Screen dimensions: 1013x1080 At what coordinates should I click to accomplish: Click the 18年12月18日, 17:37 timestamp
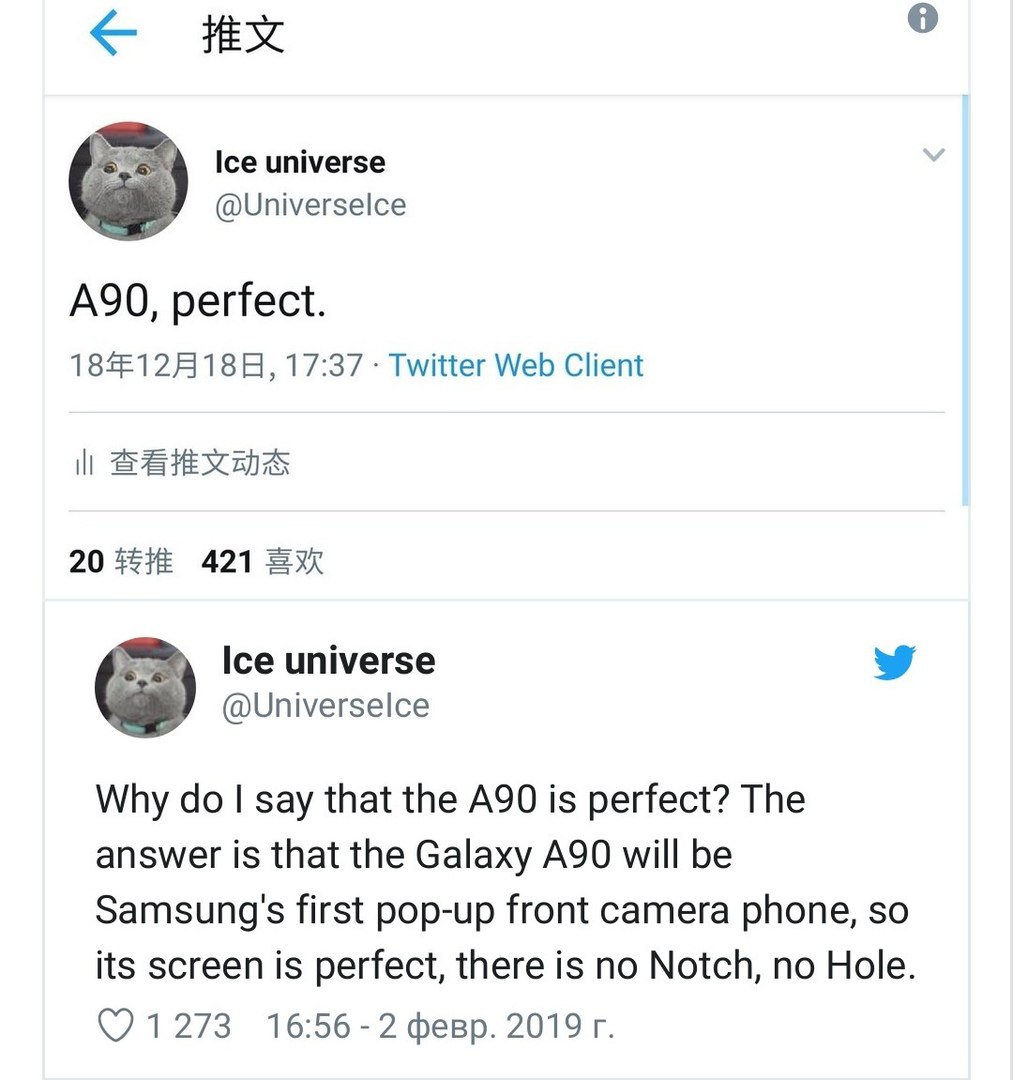pyautogui.click(x=216, y=365)
